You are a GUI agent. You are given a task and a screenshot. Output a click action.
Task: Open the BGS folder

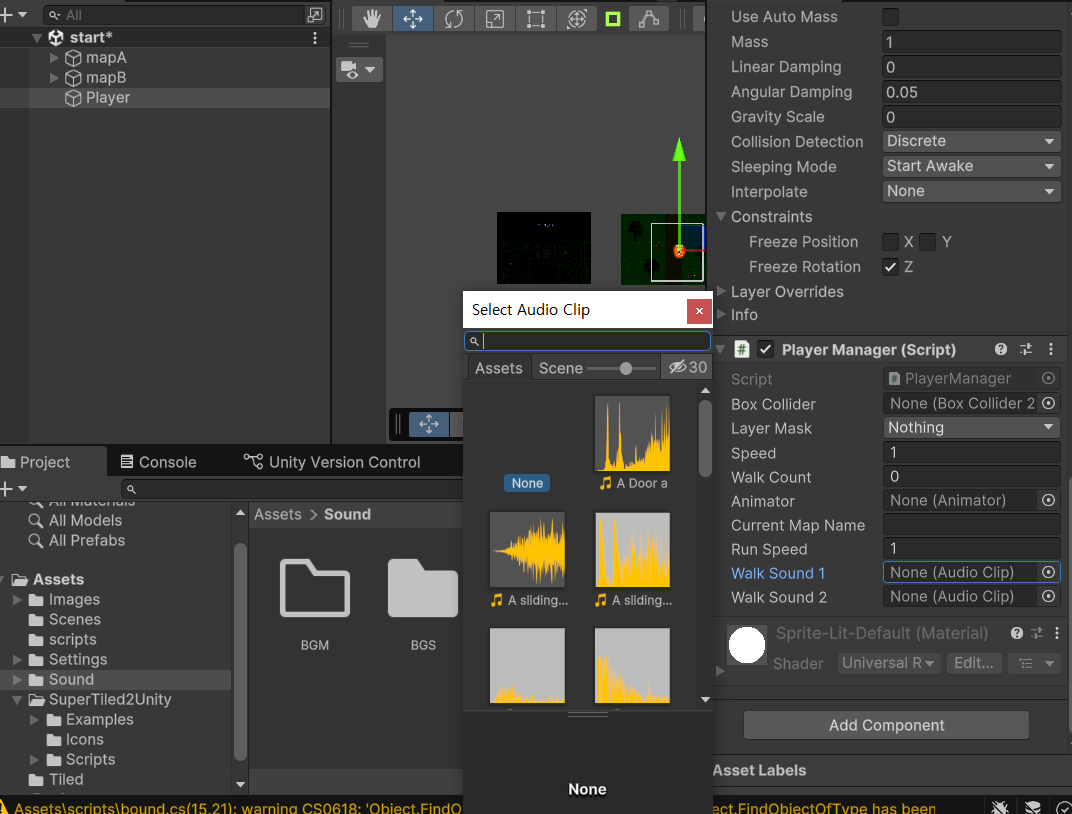tap(423, 604)
